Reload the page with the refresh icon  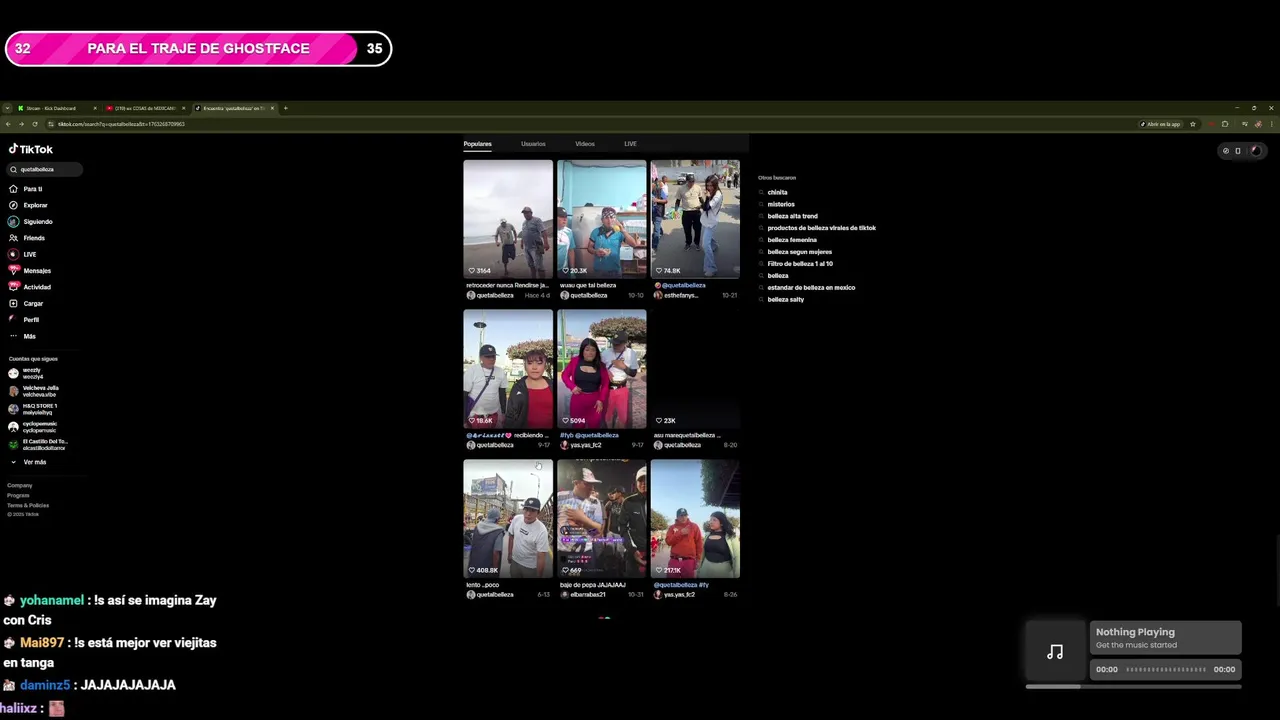(x=35, y=124)
